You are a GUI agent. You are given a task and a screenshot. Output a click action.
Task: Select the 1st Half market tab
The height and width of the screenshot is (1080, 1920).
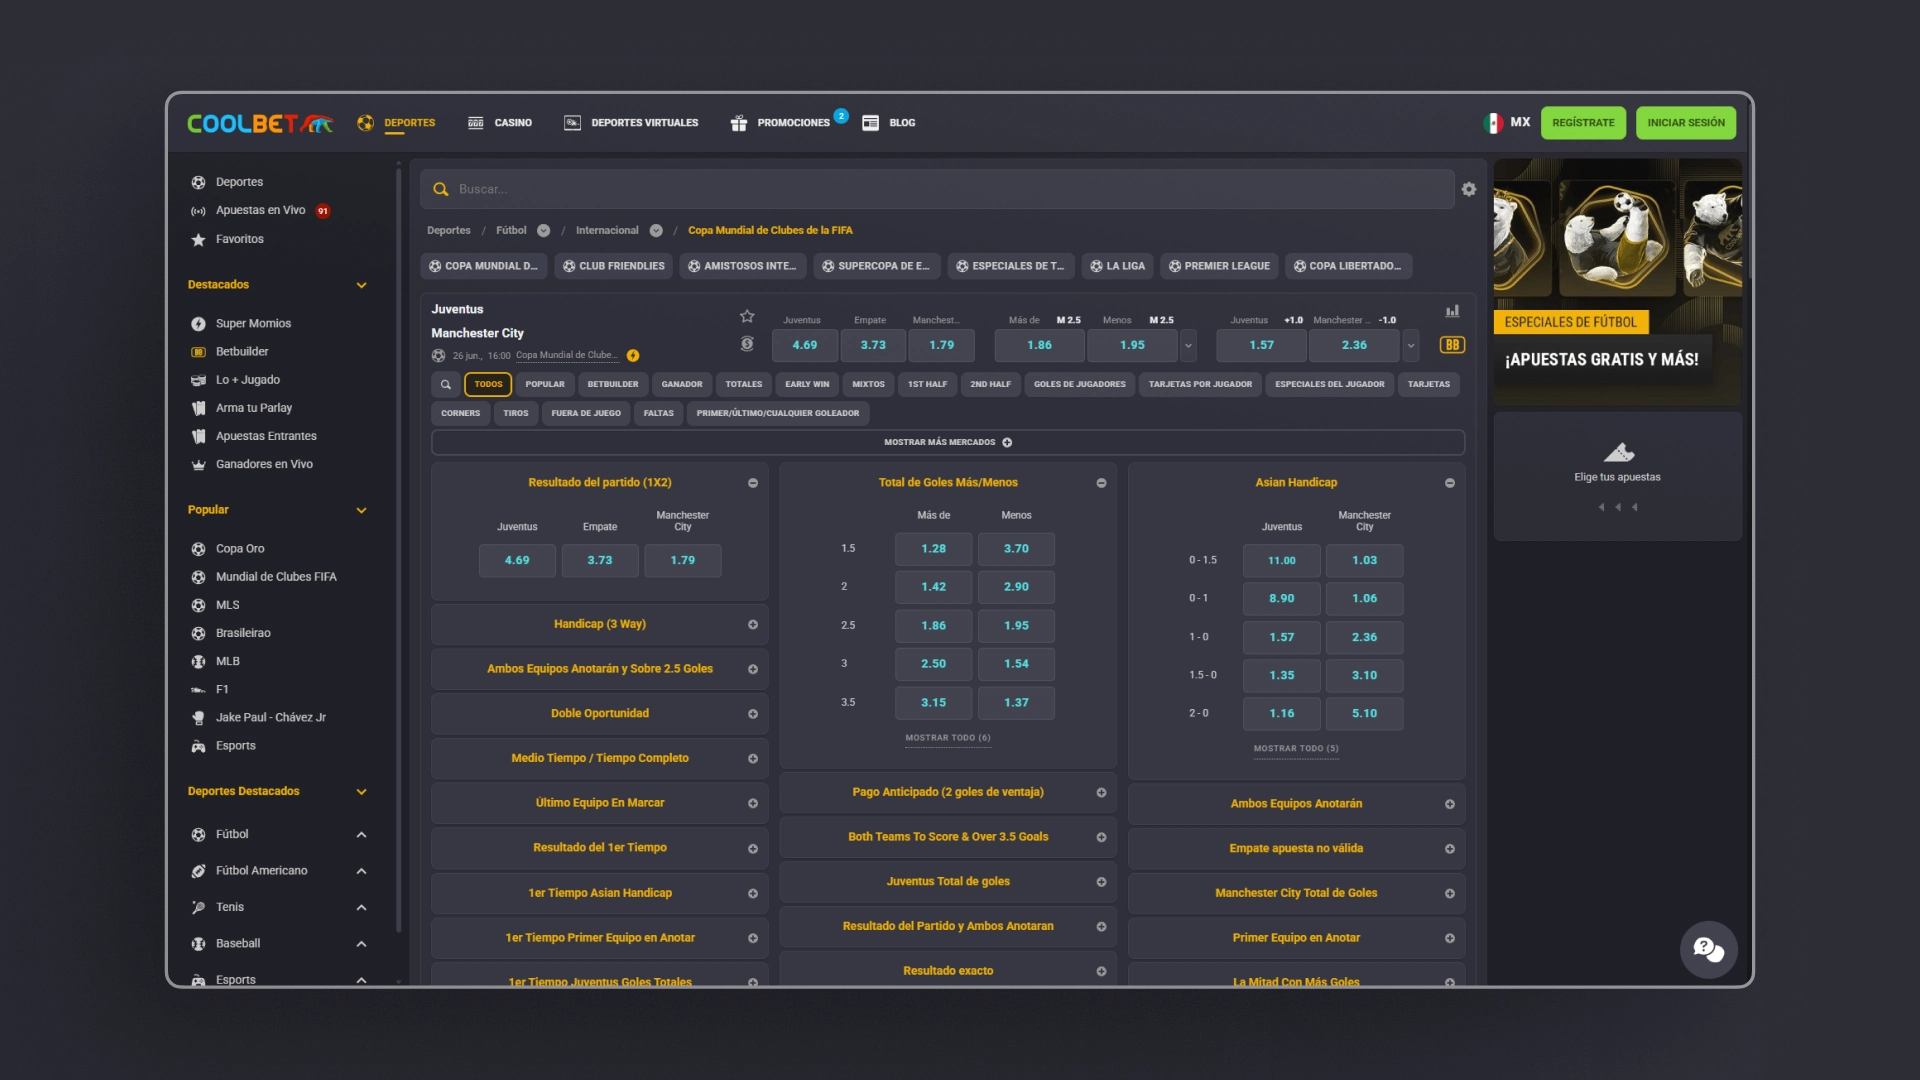click(927, 384)
